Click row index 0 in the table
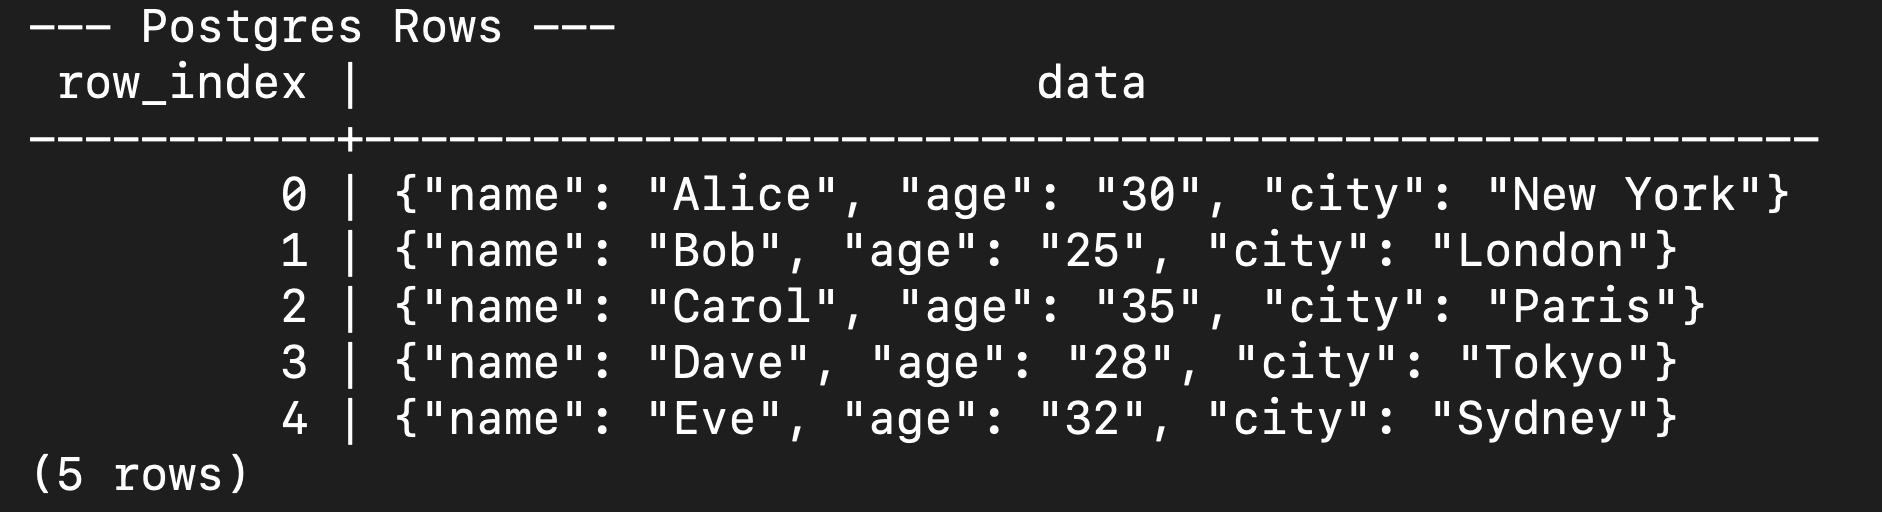 294,195
